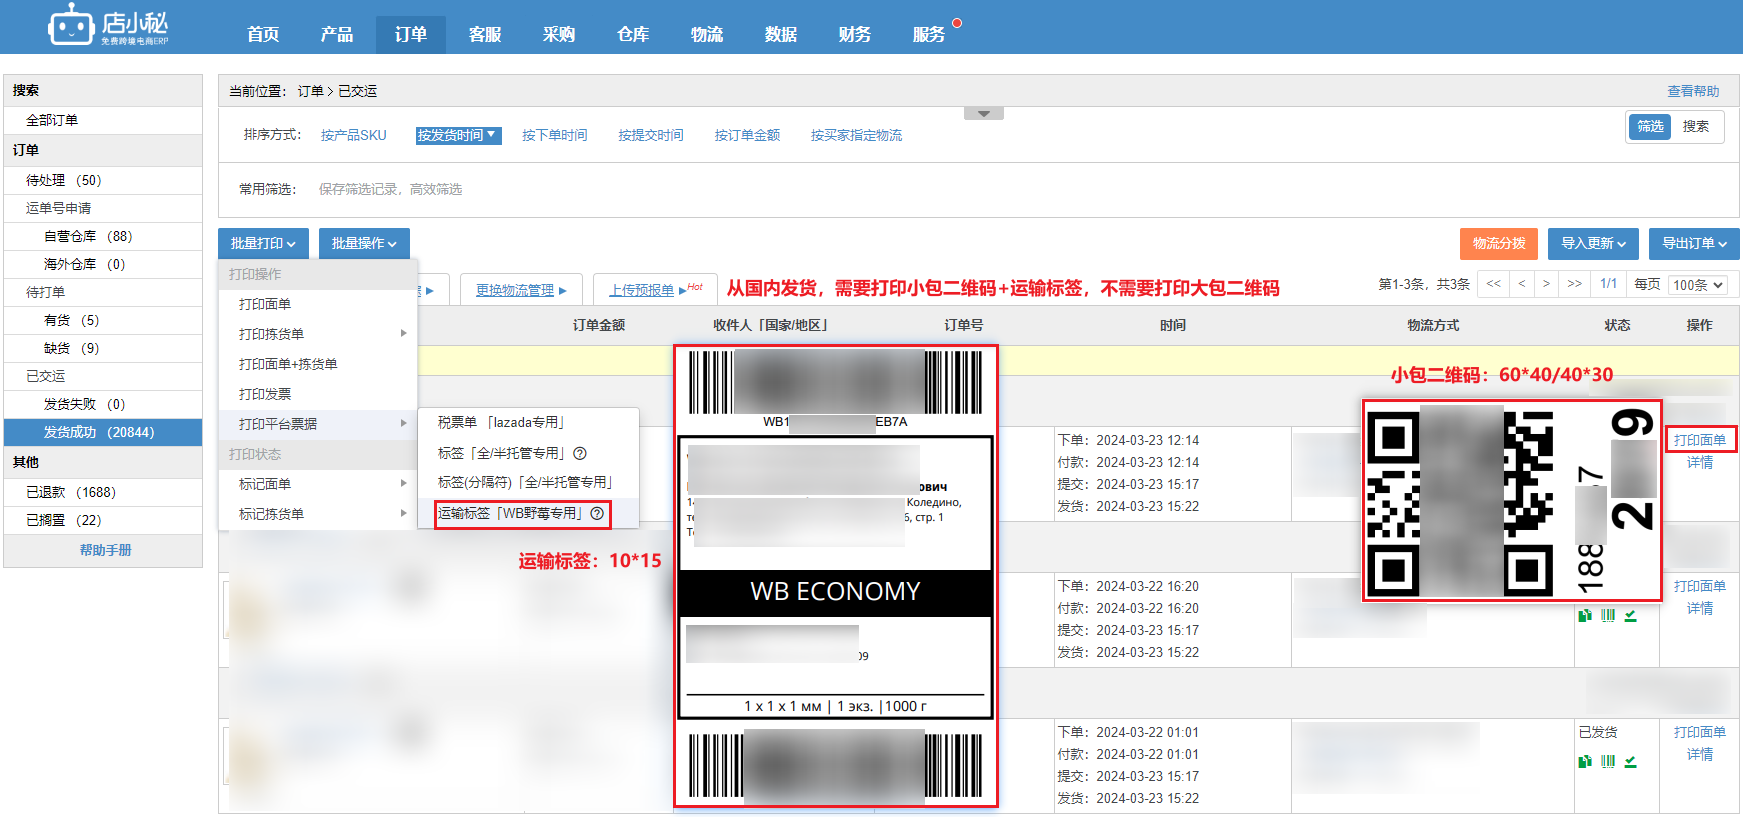This screenshot has width=1743, height=817.
Task: Sort by 按提交时间
Action: click(651, 135)
